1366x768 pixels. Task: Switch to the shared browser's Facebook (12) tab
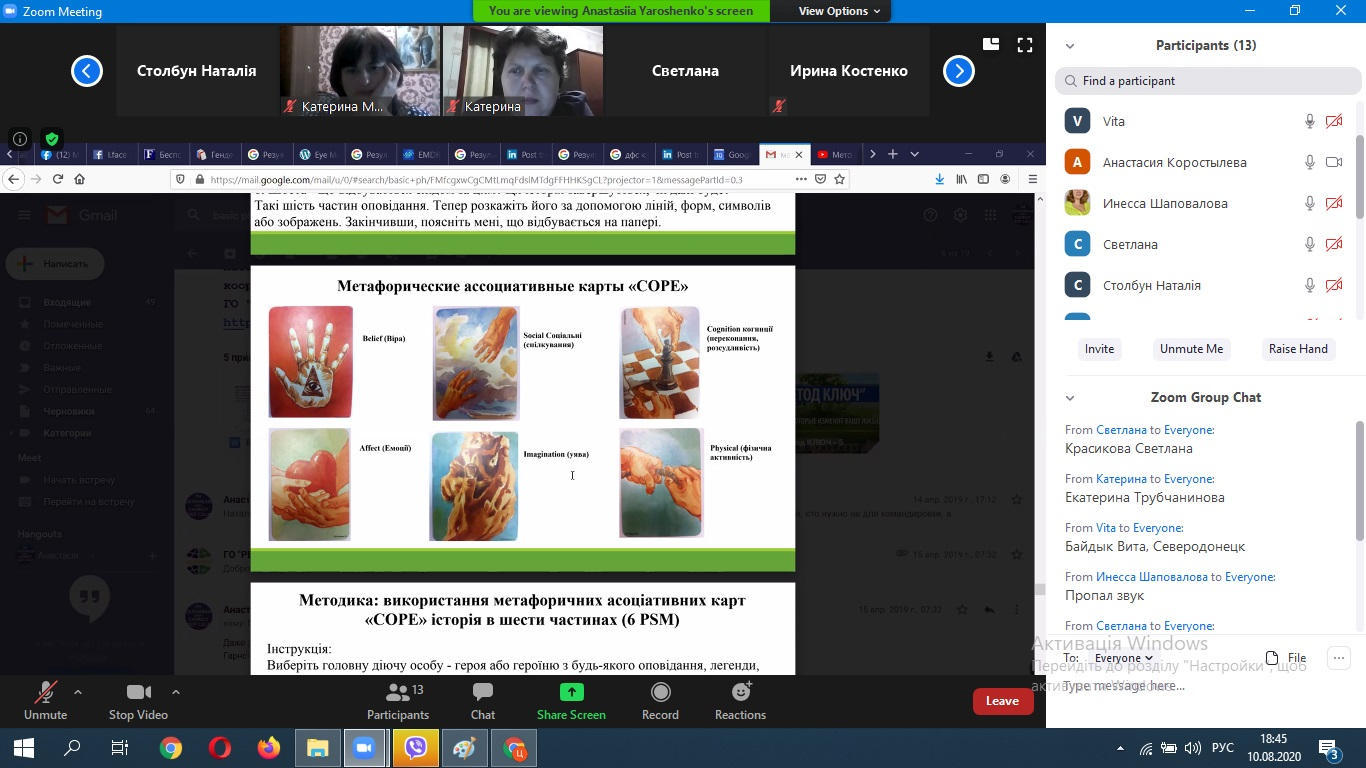[x=60, y=154]
